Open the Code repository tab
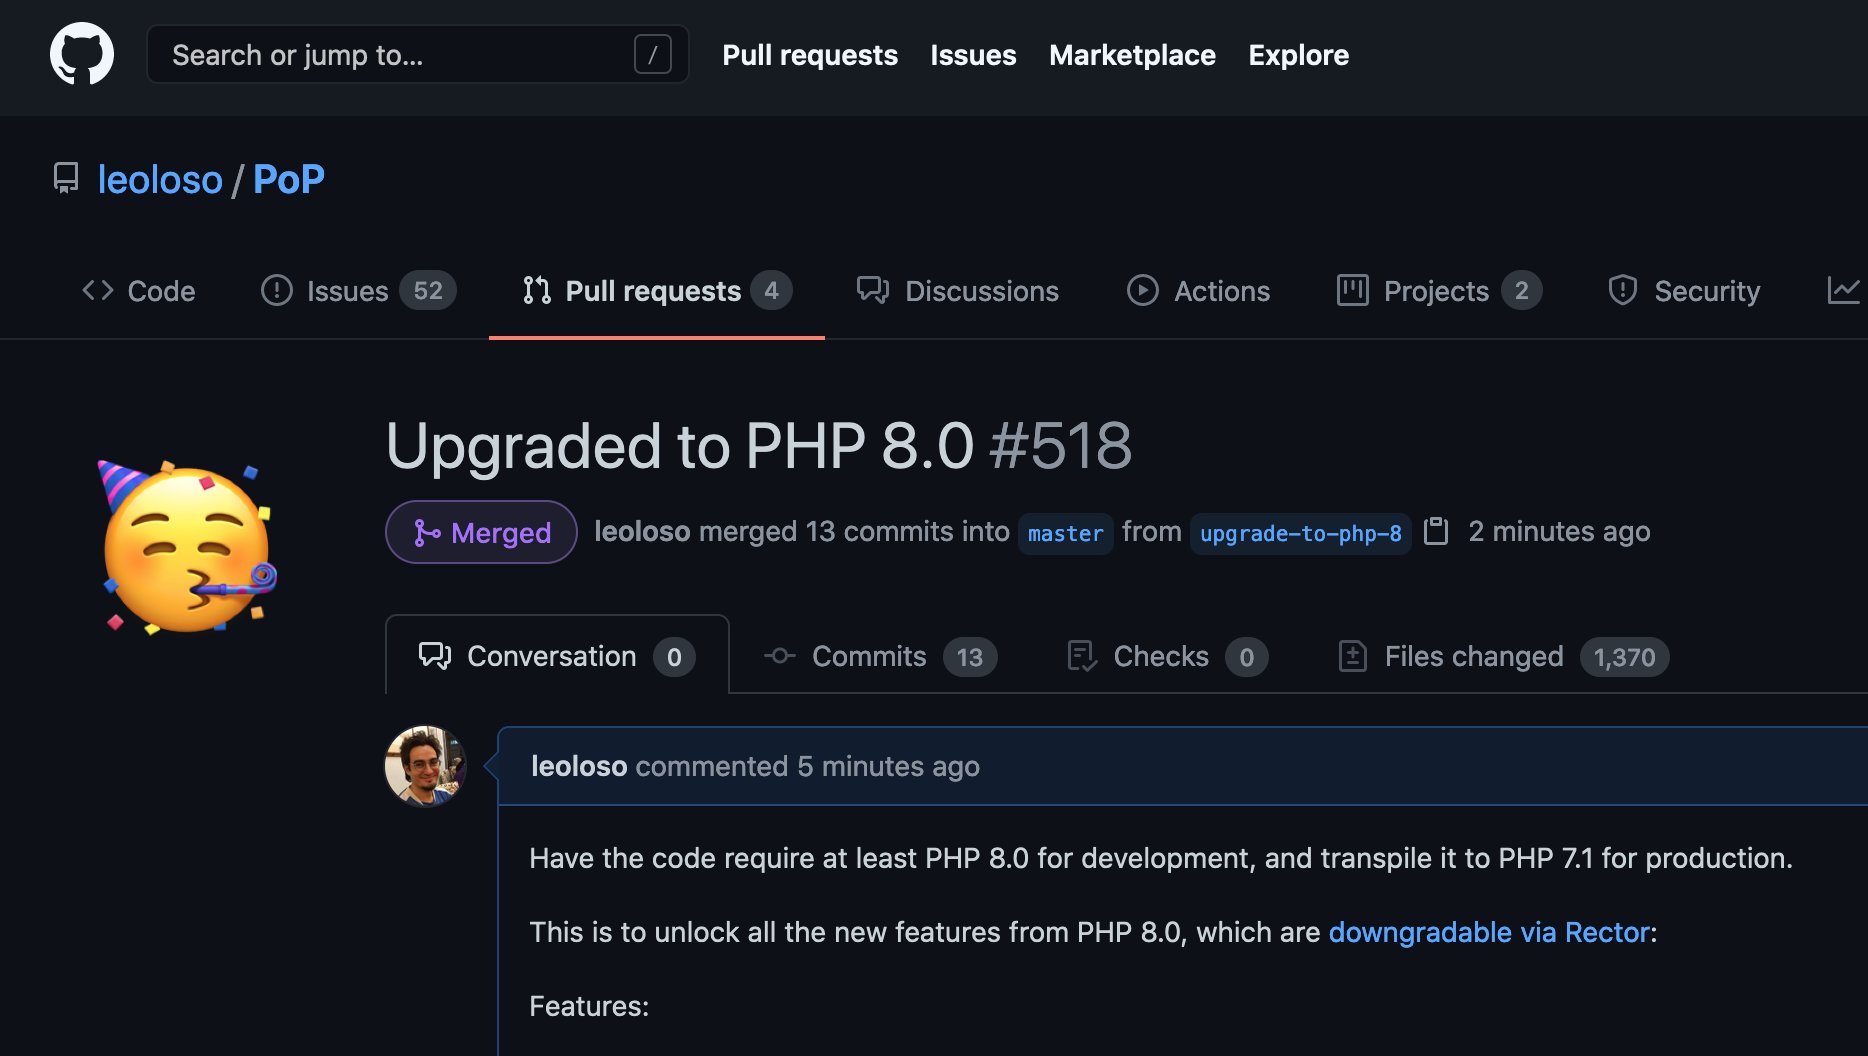 pos(139,291)
